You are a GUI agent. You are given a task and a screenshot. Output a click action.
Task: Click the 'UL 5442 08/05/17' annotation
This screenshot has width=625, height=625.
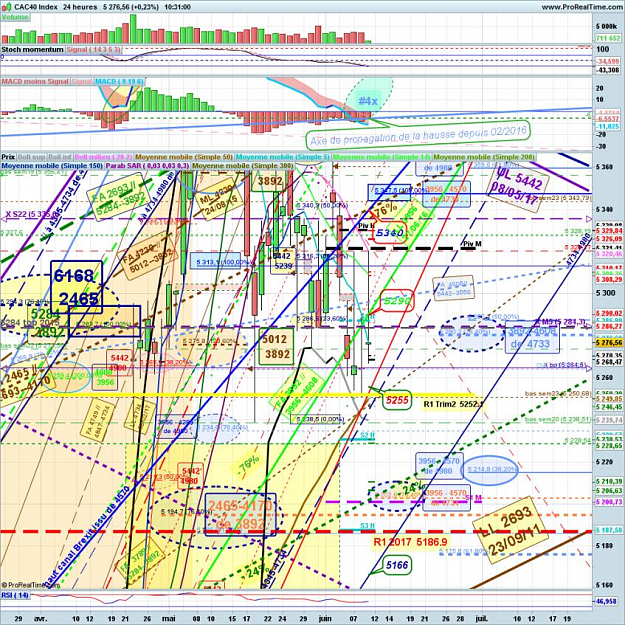click(x=518, y=187)
